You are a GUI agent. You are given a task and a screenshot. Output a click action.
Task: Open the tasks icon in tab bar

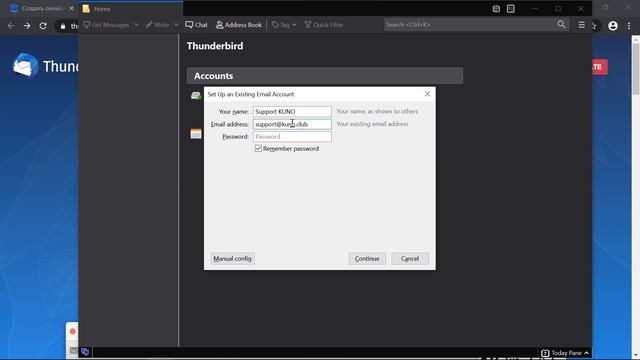point(511,9)
